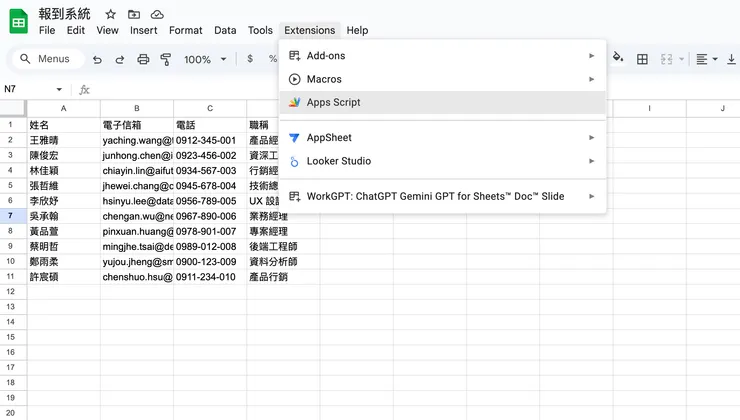Expand the horizontal align dropdown arrow
Image resolution: width=740 pixels, height=420 pixels.
[x=715, y=59]
